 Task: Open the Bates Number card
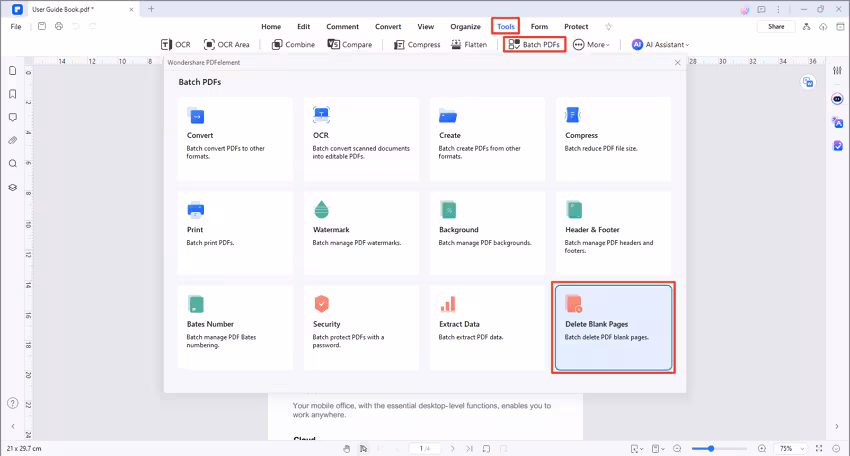pyautogui.click(x=235, y=327)
